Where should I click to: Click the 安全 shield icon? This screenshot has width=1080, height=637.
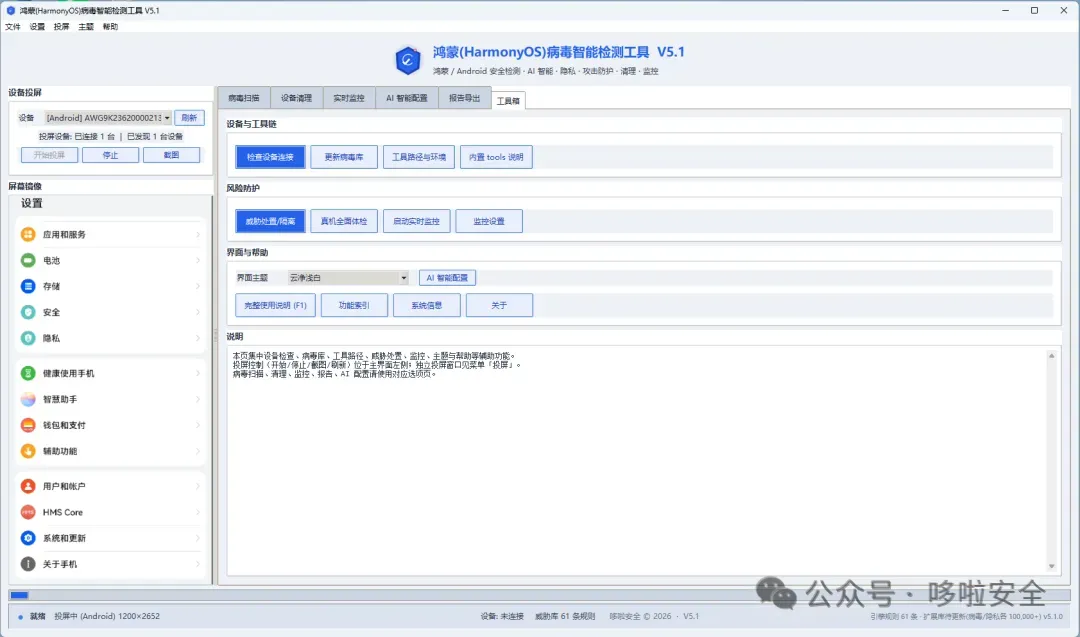28,312
